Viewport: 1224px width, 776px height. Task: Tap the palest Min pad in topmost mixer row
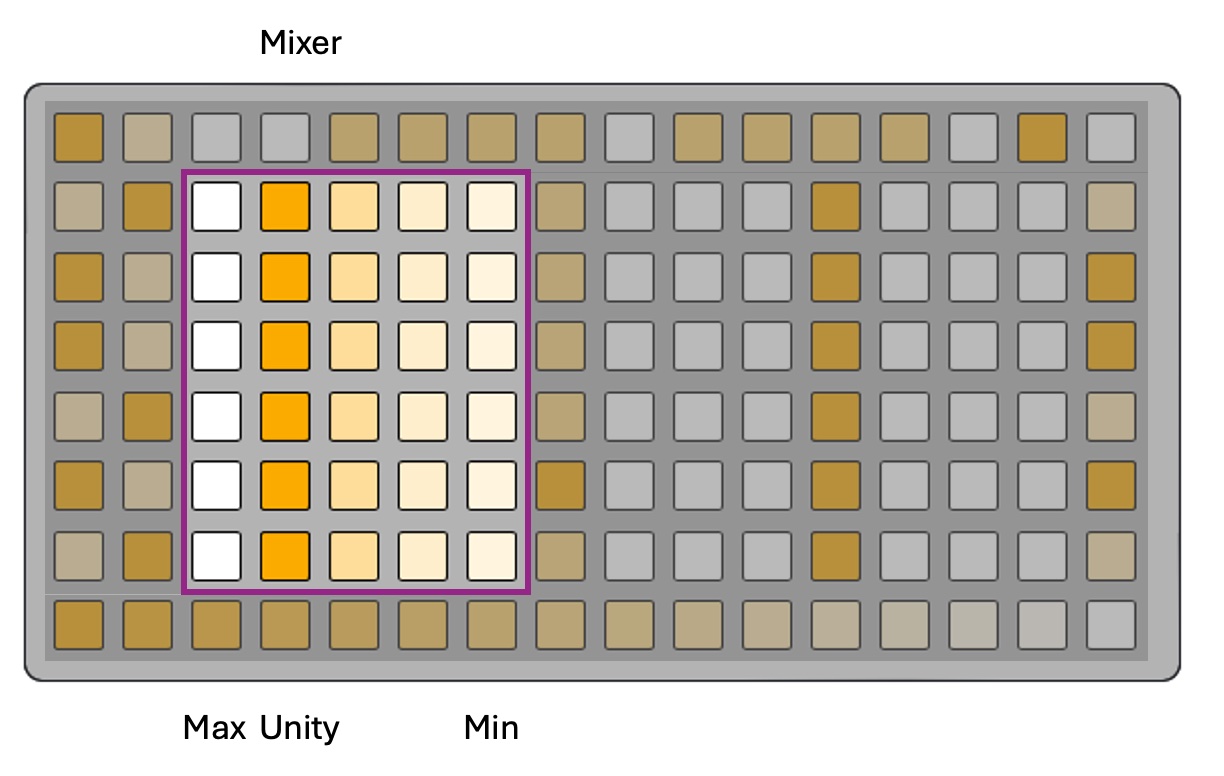pos(492,207)
